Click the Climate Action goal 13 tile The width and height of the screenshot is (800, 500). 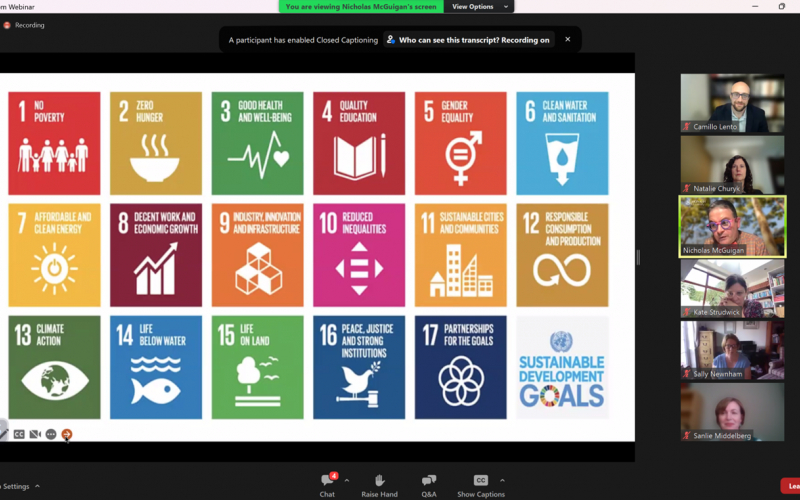(54, 367)
